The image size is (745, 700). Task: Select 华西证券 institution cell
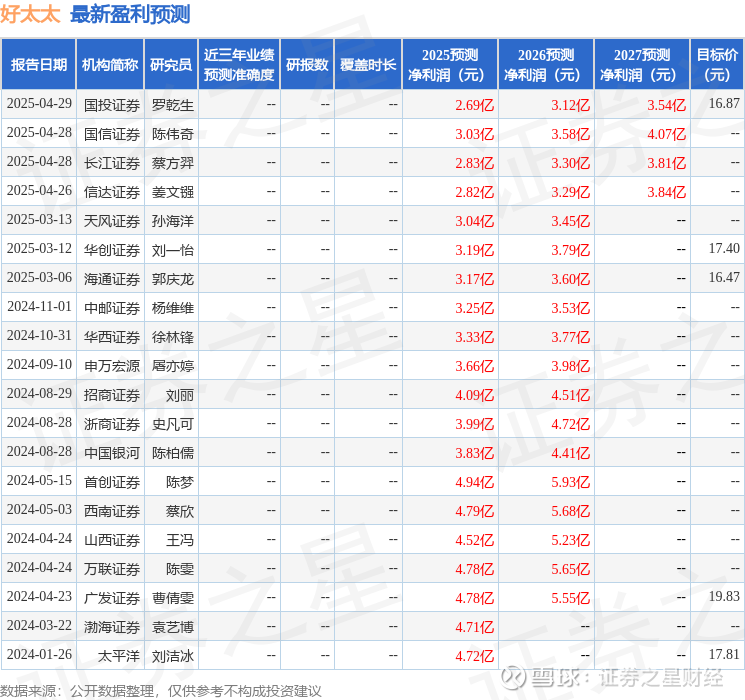(112, 337)
